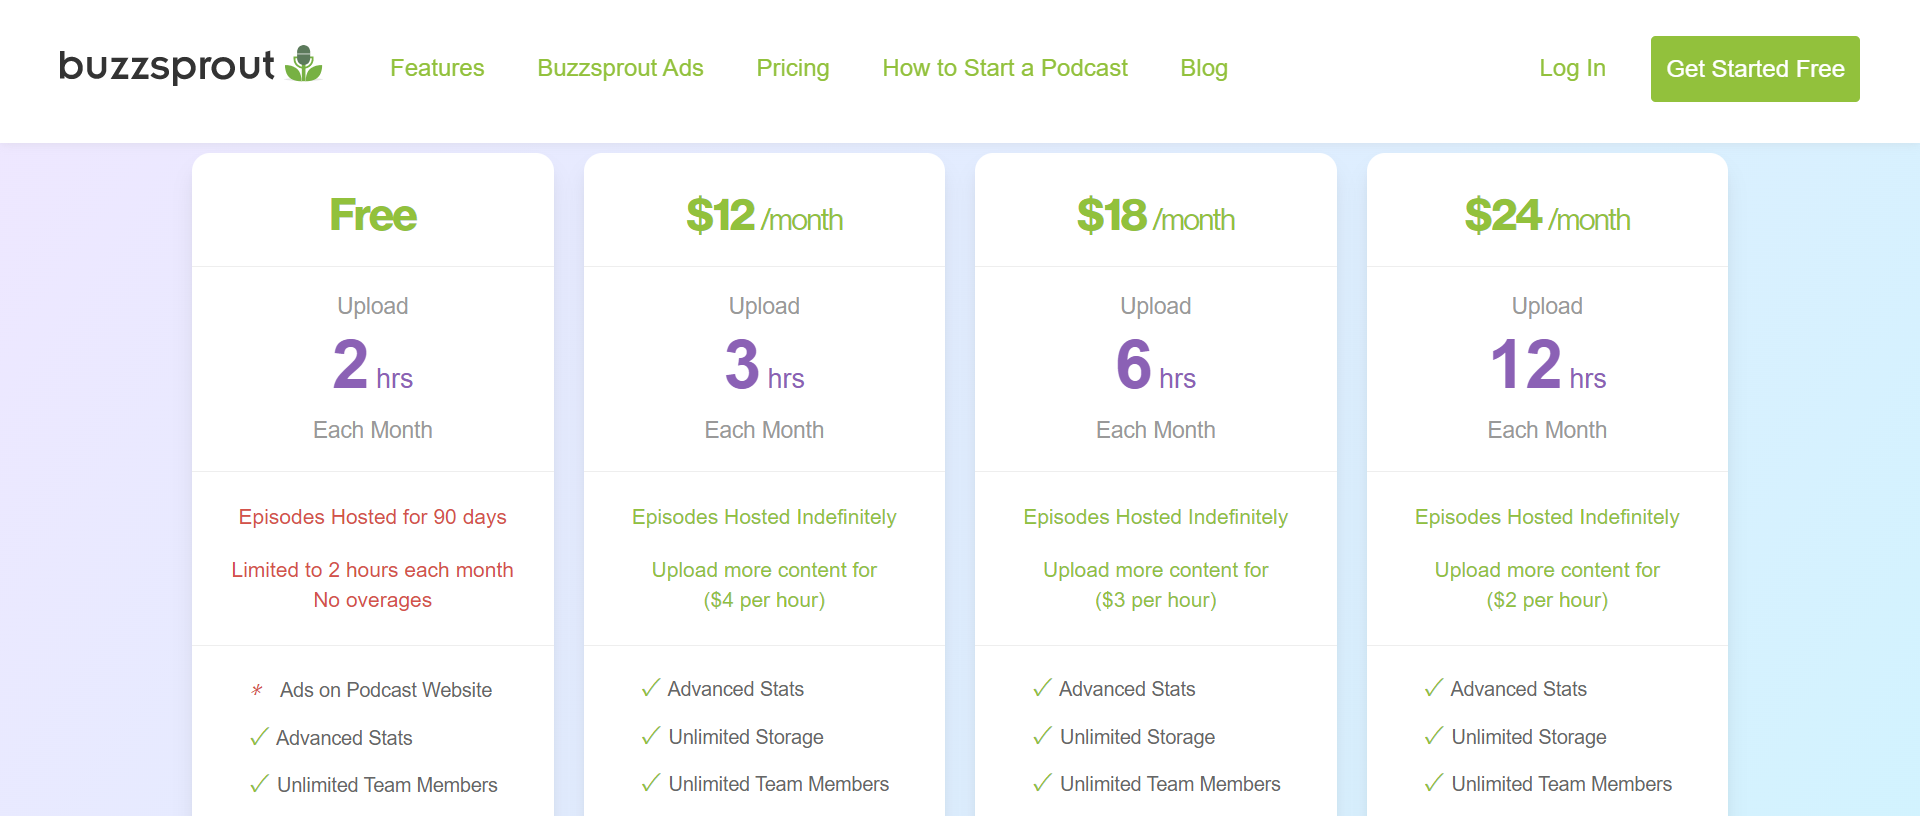Open How to Start a Podcast
This screenshot has width=1920, height=816.
click(x=1004, y=68)
